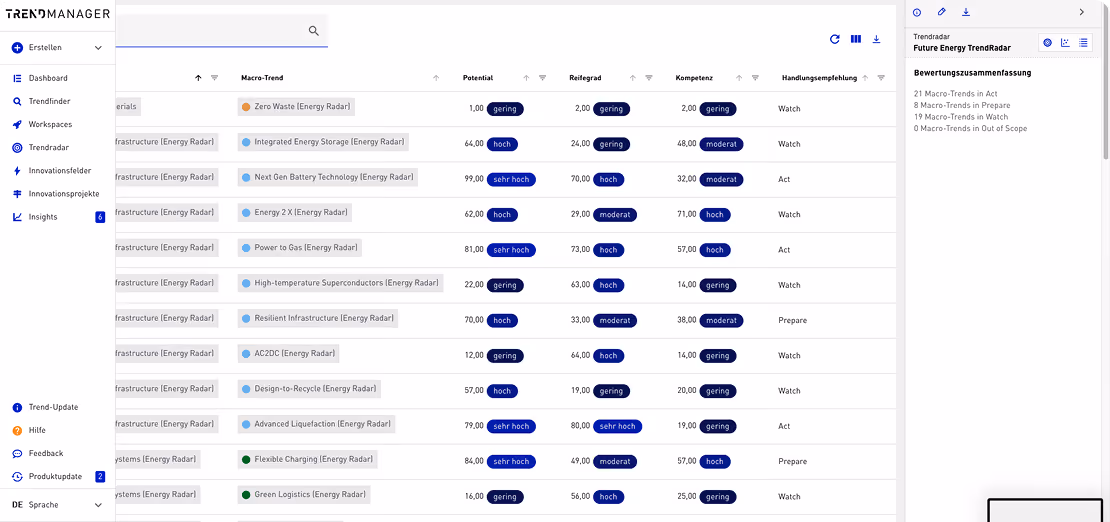The width and height of the screenshot is (1110, 522).
Task: Click Next Gen Battery Technology trend tag
Action: (328, 178)
